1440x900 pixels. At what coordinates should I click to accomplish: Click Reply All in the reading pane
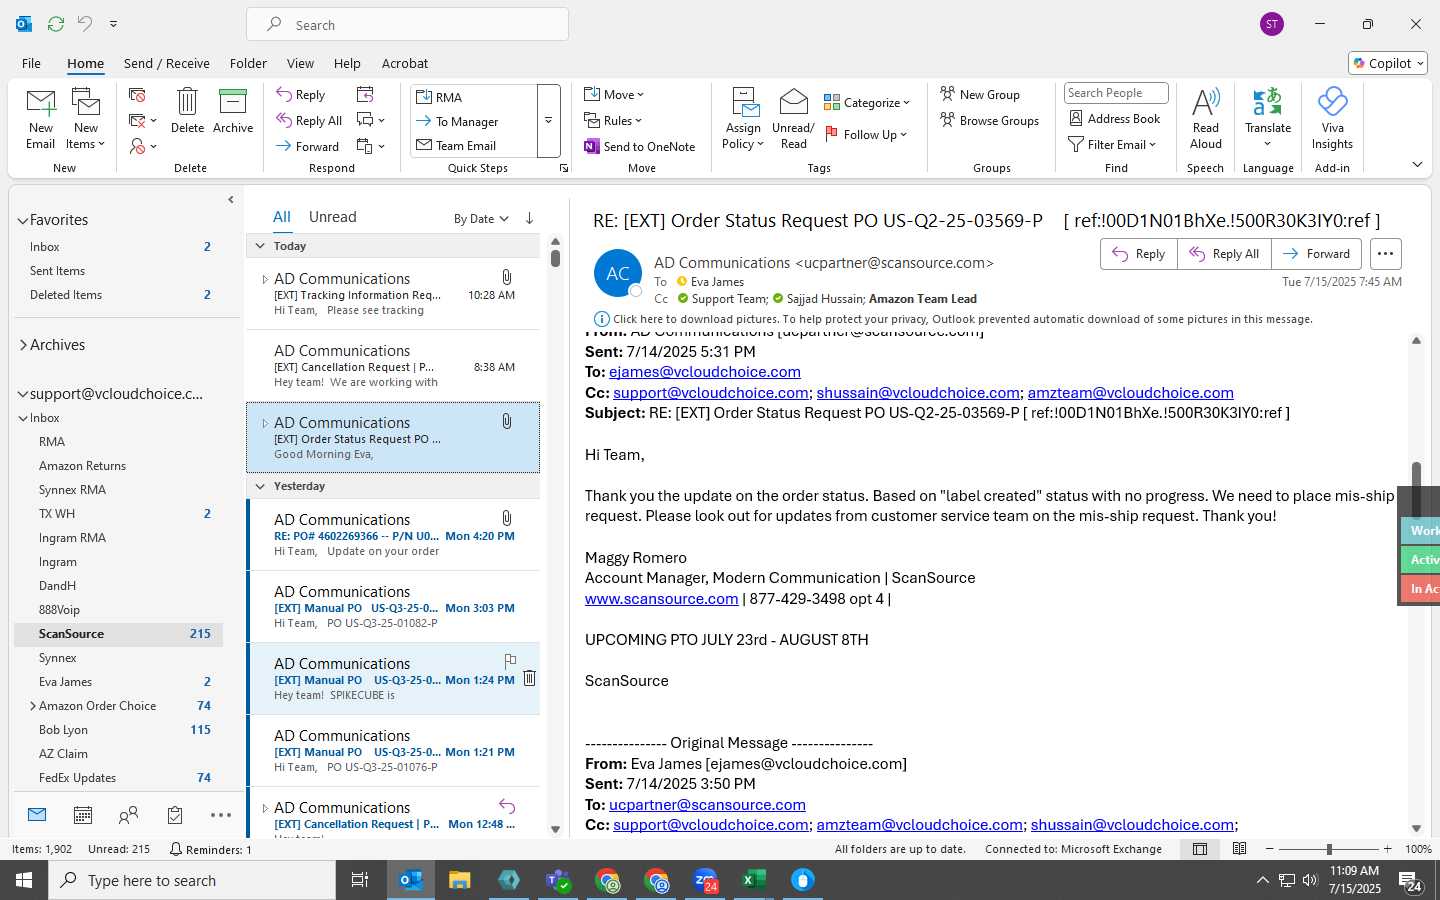point(1224,254)
